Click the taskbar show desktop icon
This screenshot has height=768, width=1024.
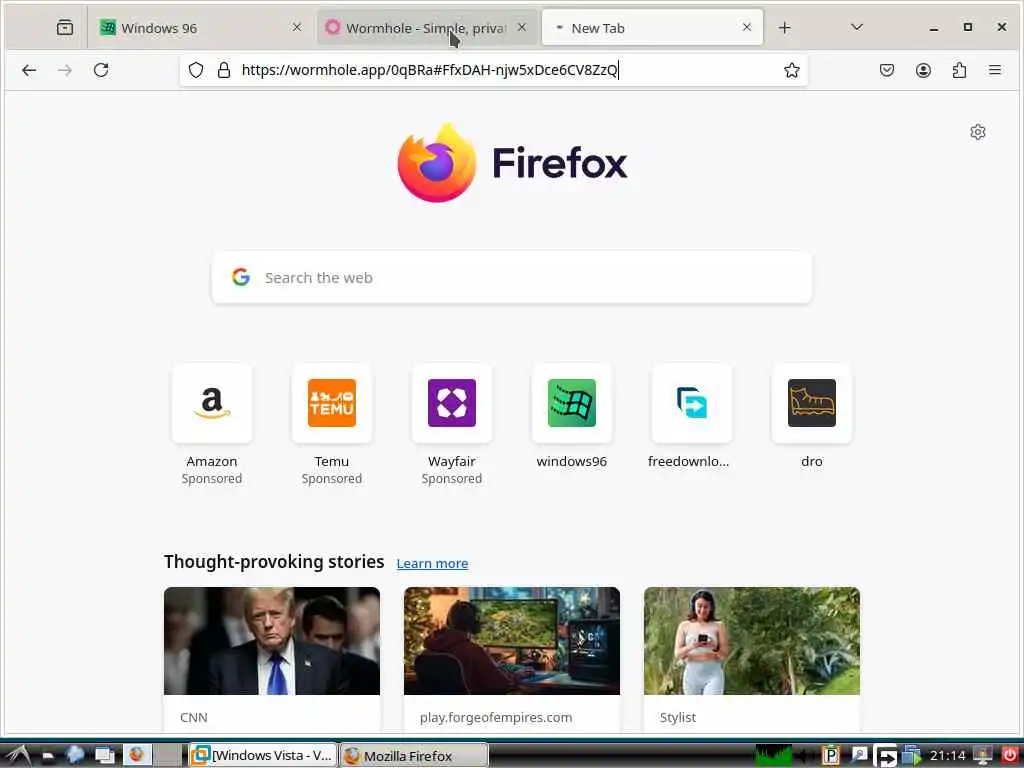click(104, 756)
